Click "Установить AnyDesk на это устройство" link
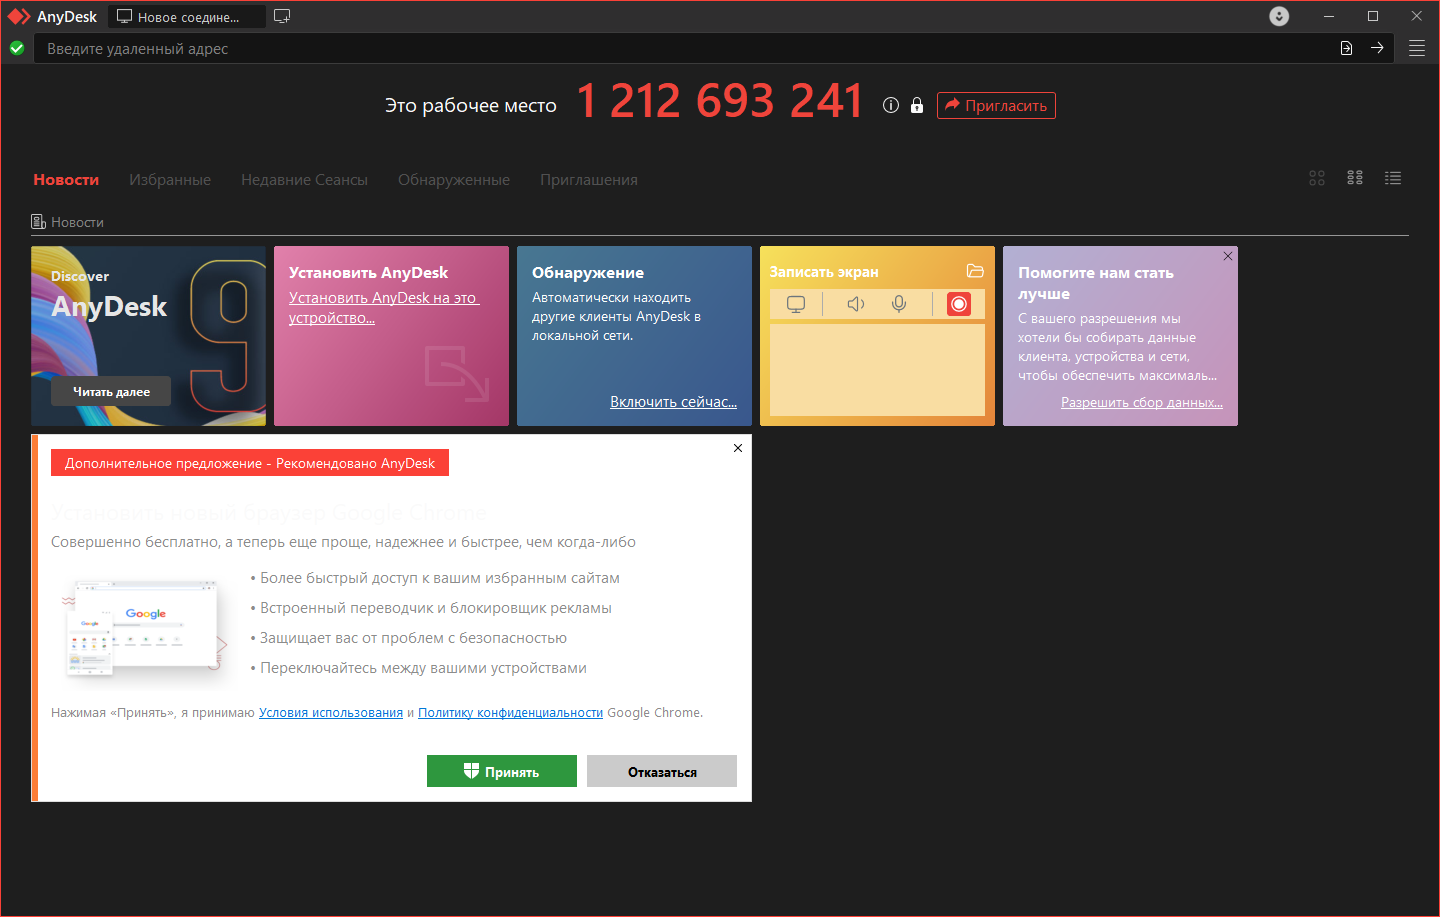Screen dimensions: 1440x917 click(x=384, y=308)
